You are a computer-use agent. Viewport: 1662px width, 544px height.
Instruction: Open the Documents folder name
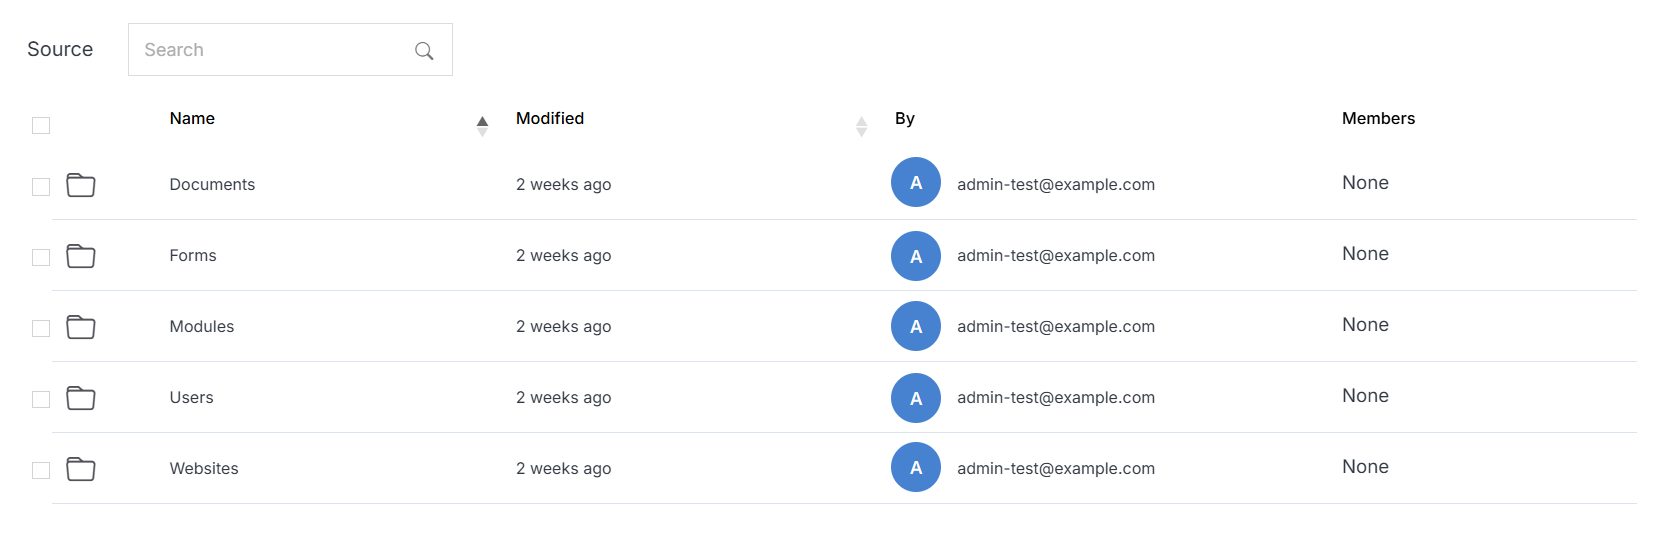212,184
